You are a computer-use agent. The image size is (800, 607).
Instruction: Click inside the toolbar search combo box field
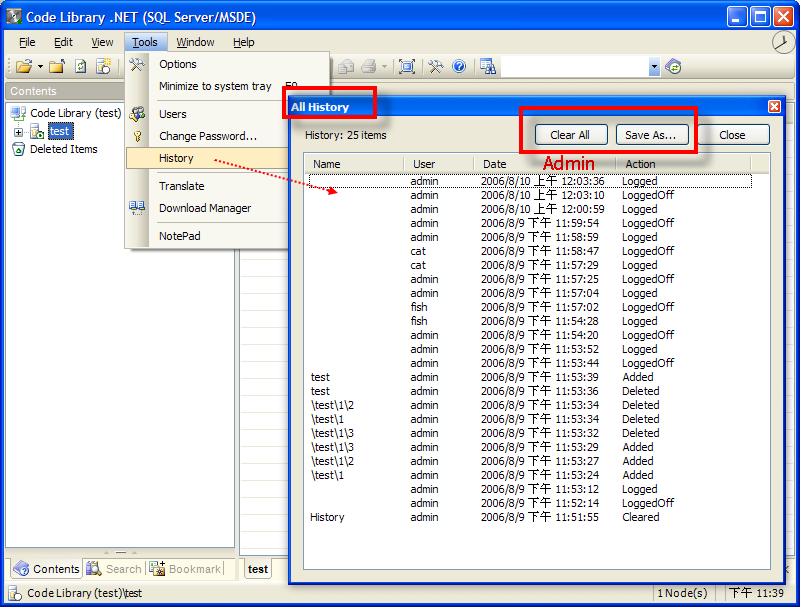(575, 67)
